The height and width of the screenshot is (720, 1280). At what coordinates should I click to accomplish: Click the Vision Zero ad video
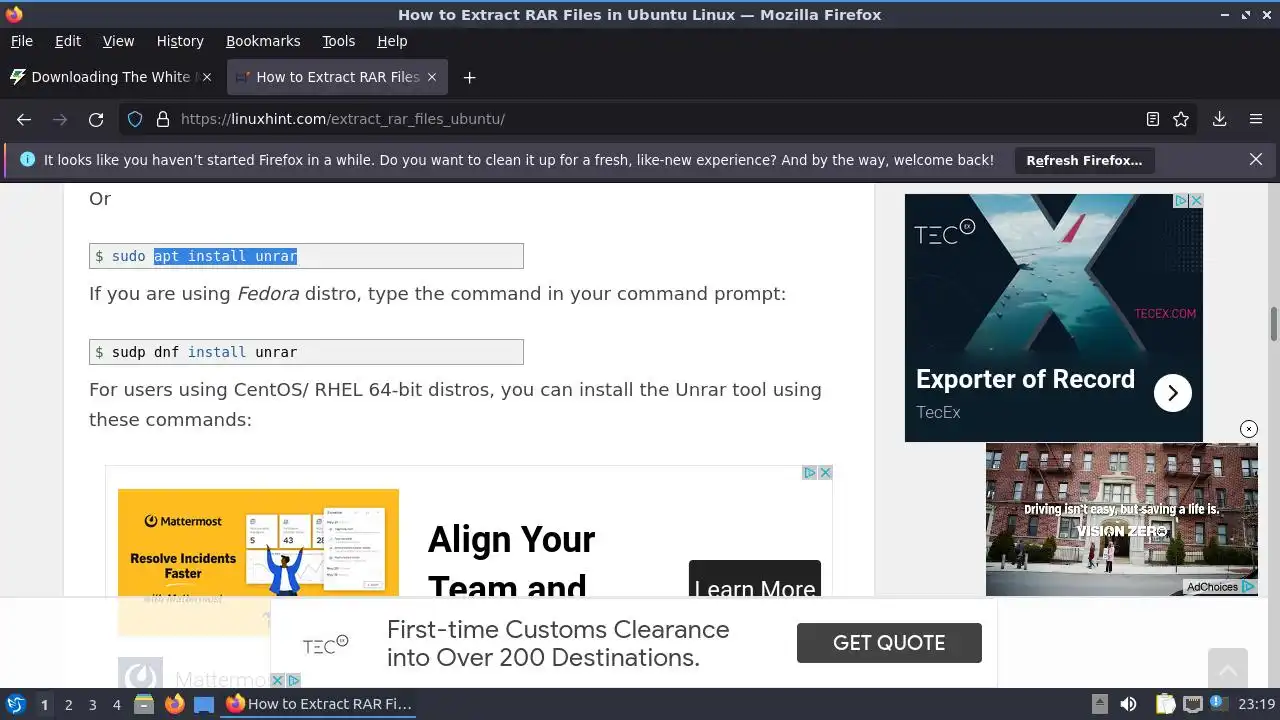coord(1122,520)
